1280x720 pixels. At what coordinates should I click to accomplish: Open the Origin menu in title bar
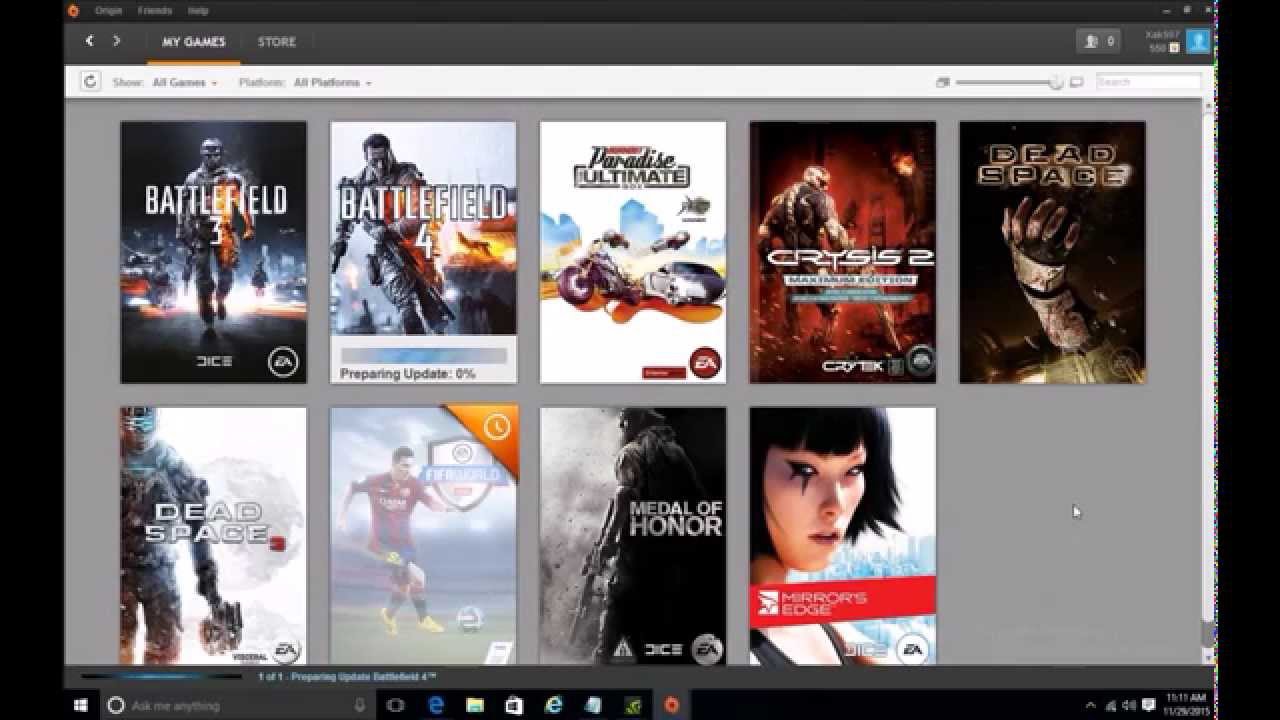point(107,10)
